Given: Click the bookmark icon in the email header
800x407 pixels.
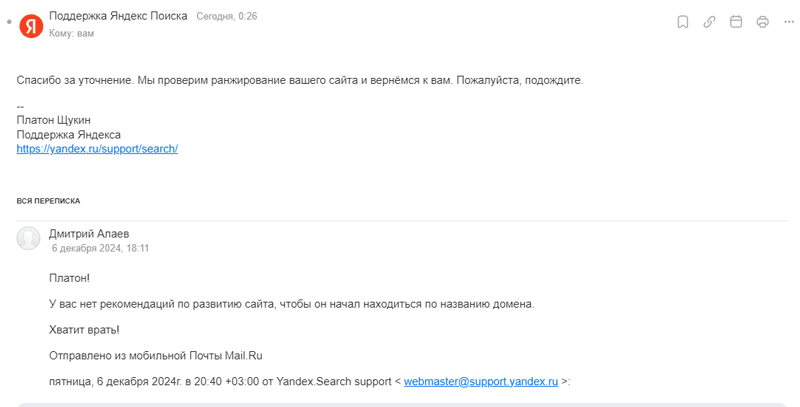Looking at the screenshot, I should click(683, 22).
